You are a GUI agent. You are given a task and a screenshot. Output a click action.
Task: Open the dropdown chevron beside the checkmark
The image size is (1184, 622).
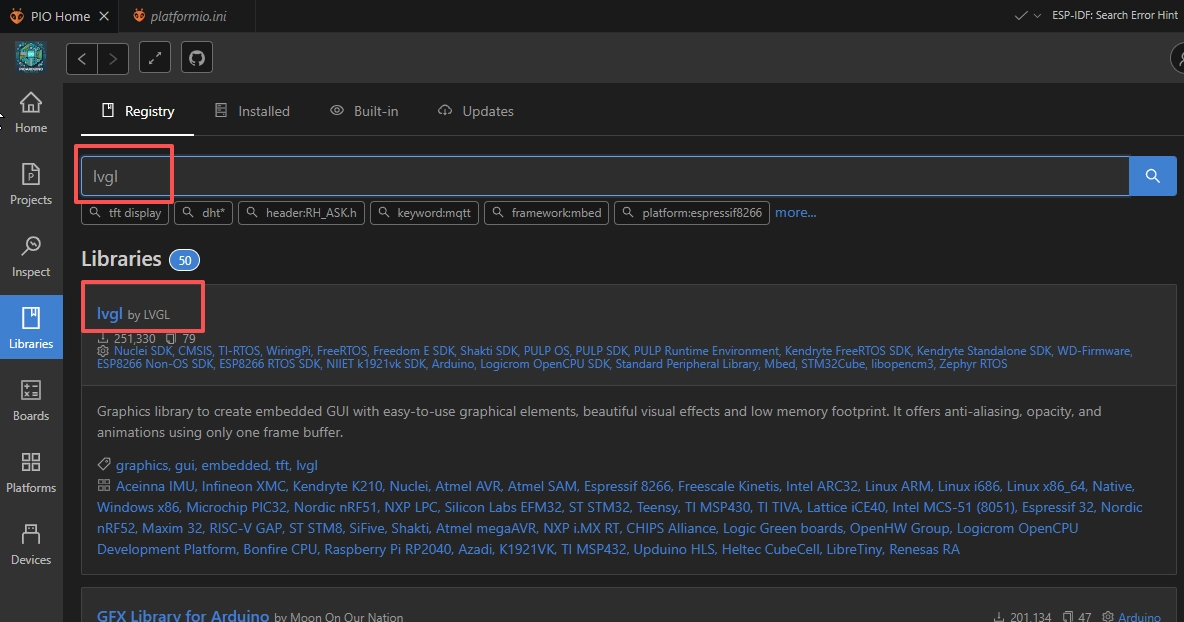coord(1037,16)
